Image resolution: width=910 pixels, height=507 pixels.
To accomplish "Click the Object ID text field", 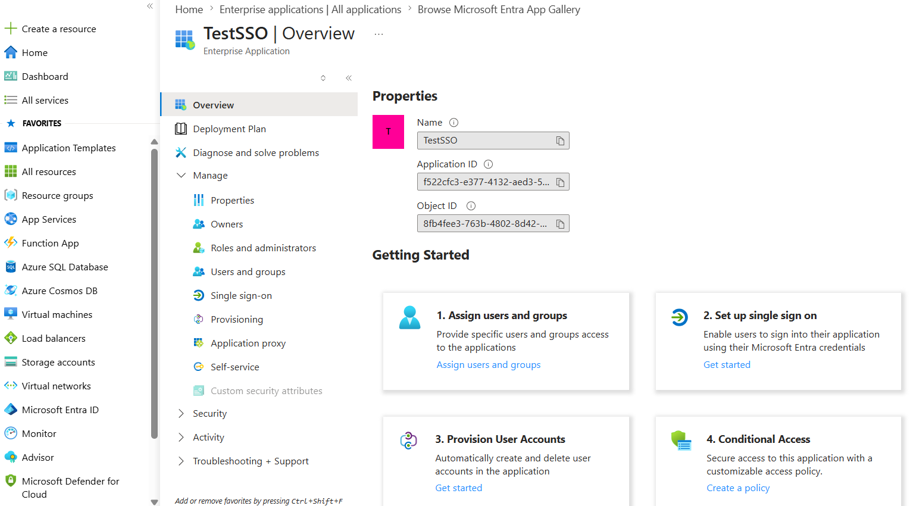I will pyautogui.click(x=493, y=224).
